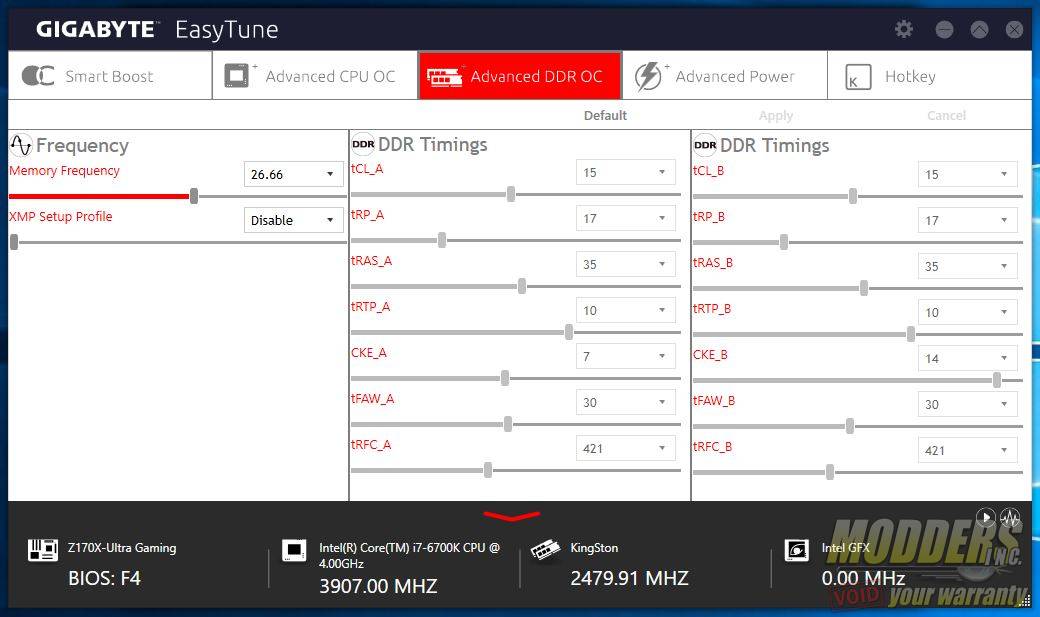
Task: Click the Advanced CPU OC chip icon
Action: click(x=236, y=76)
